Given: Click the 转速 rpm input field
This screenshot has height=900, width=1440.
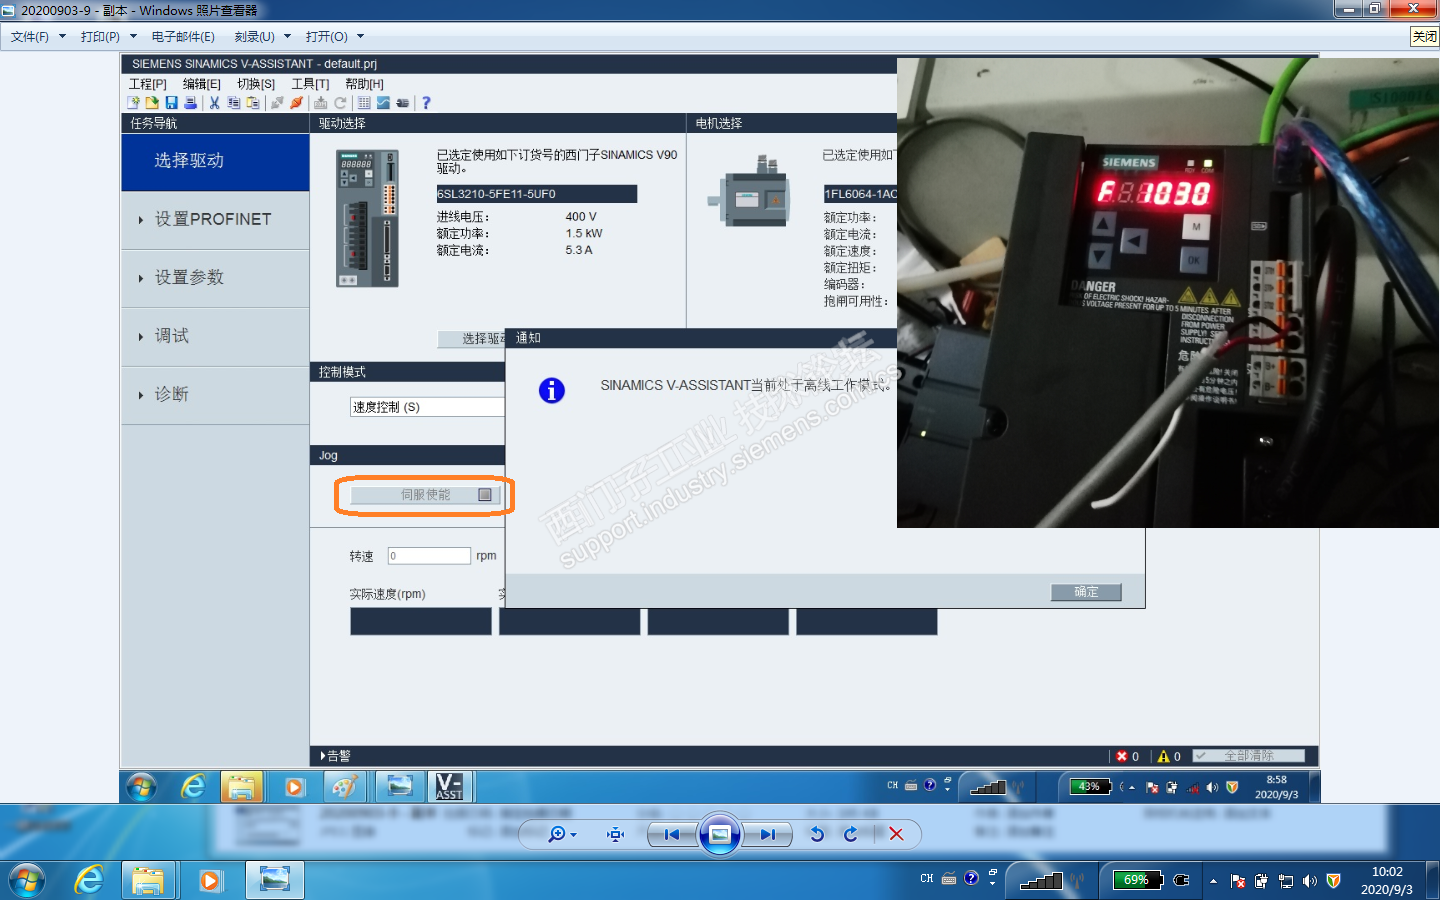Looking at the screenshot, I should point(429,556).
